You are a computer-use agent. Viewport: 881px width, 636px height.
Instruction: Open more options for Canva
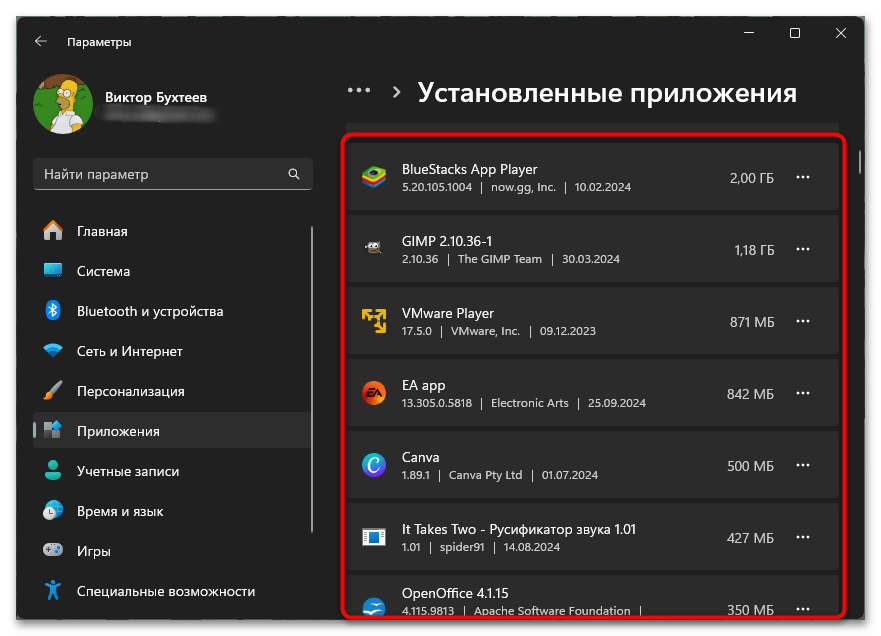pyautogui.click(x=803, y=465)
